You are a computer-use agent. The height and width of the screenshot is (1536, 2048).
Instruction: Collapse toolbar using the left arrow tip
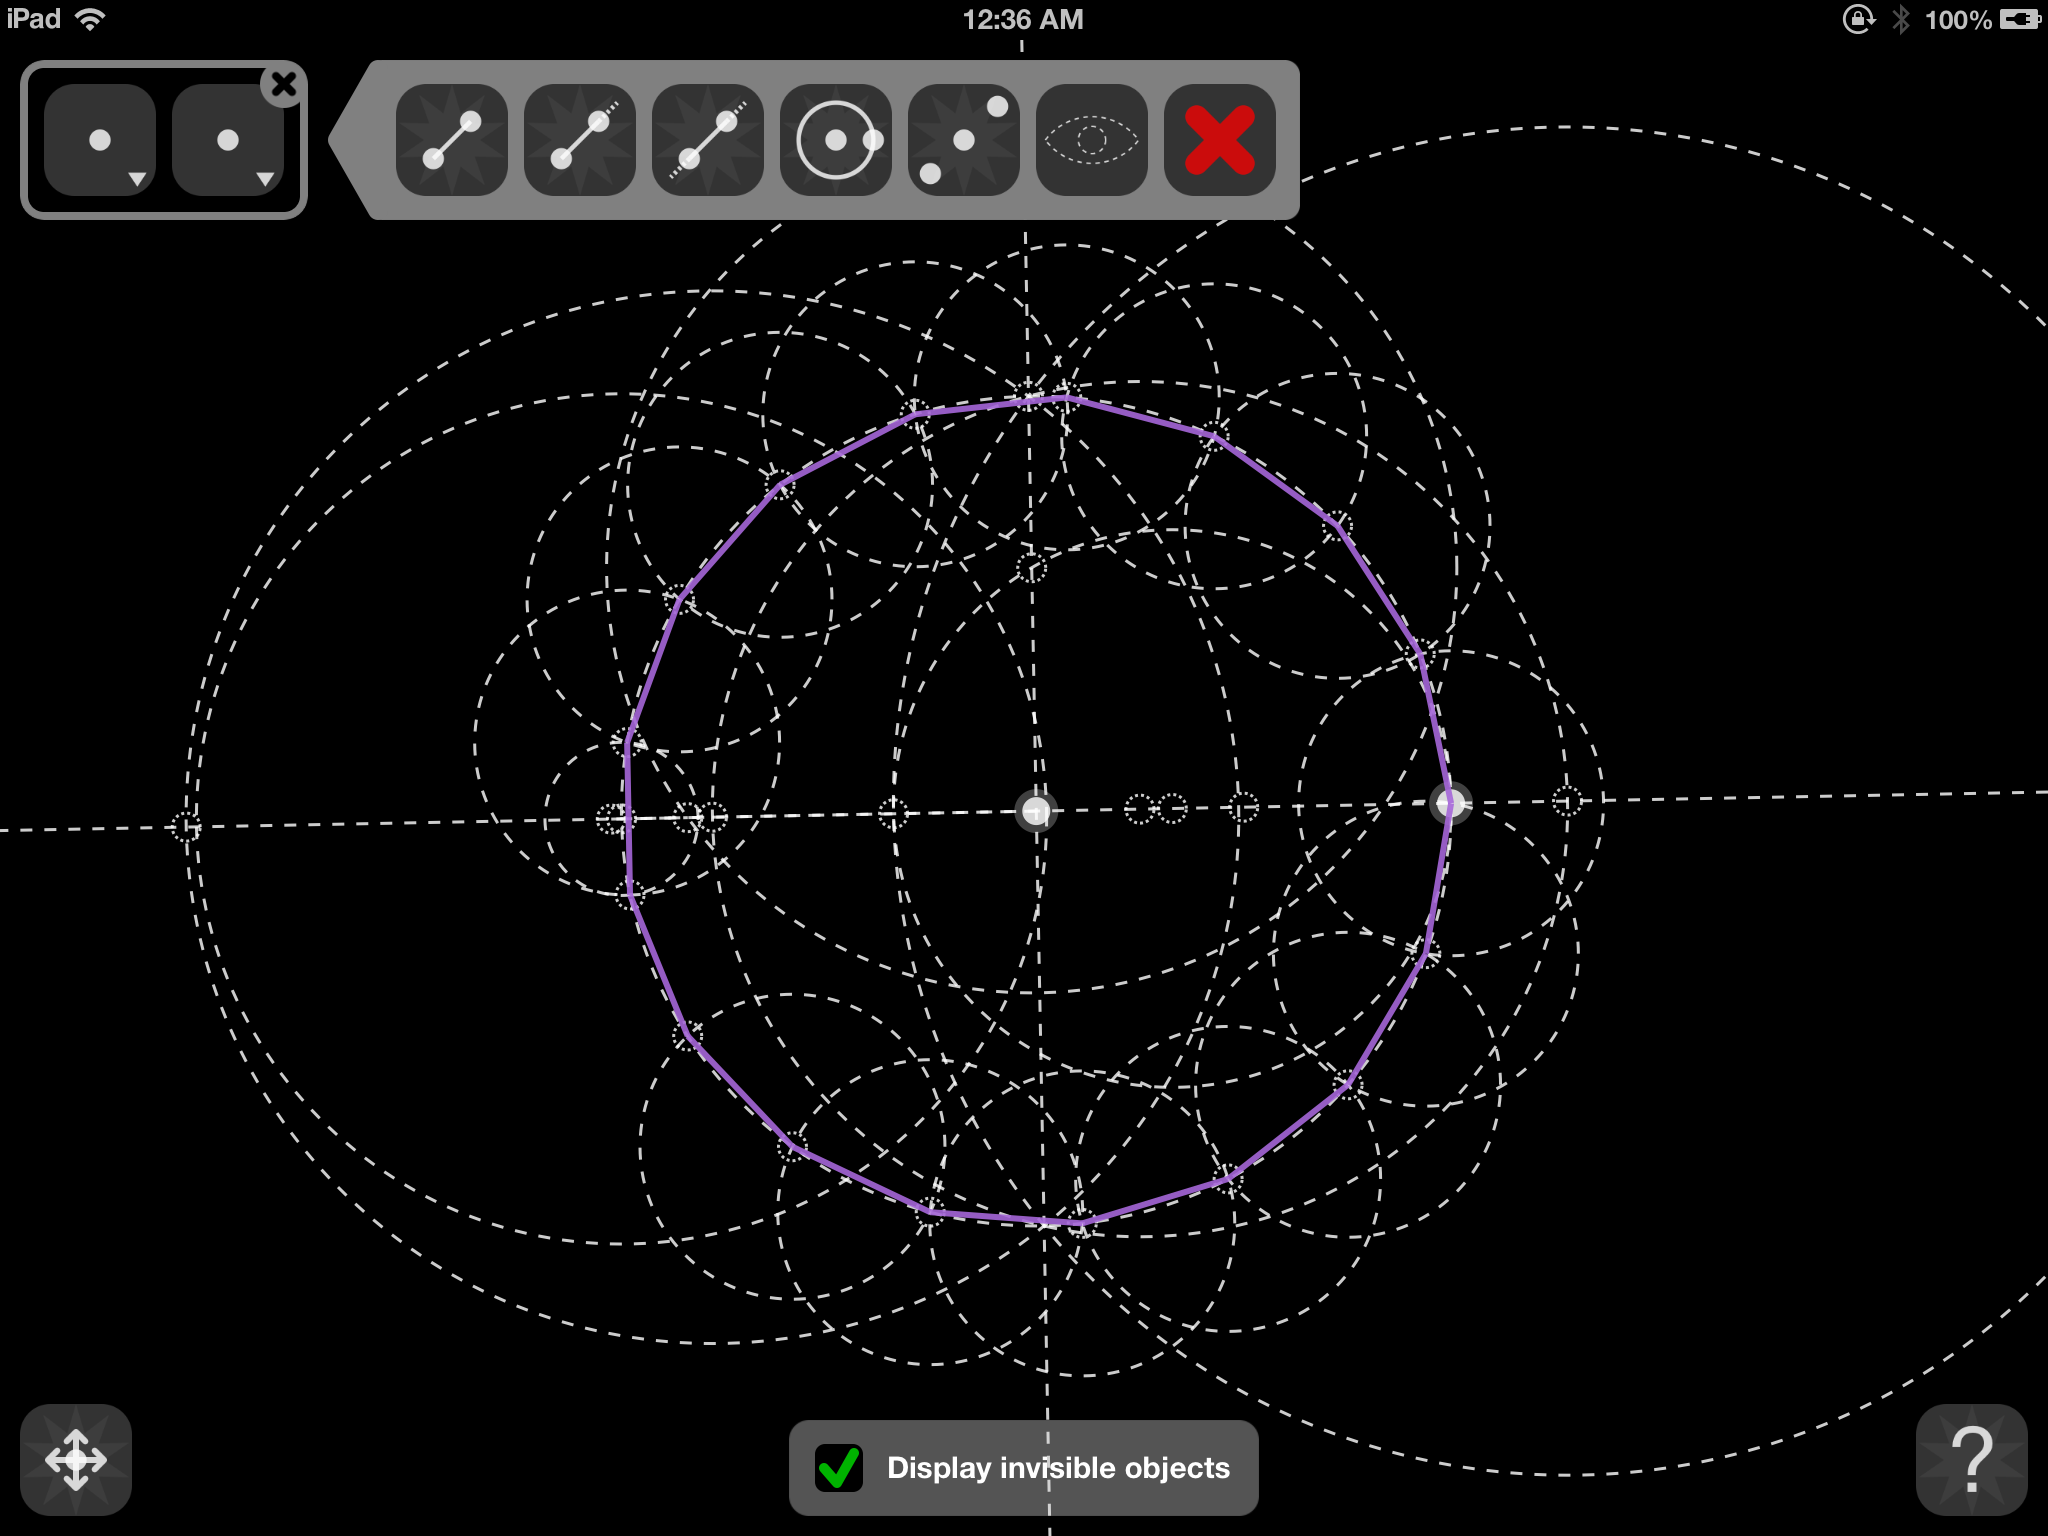(343, 140)
